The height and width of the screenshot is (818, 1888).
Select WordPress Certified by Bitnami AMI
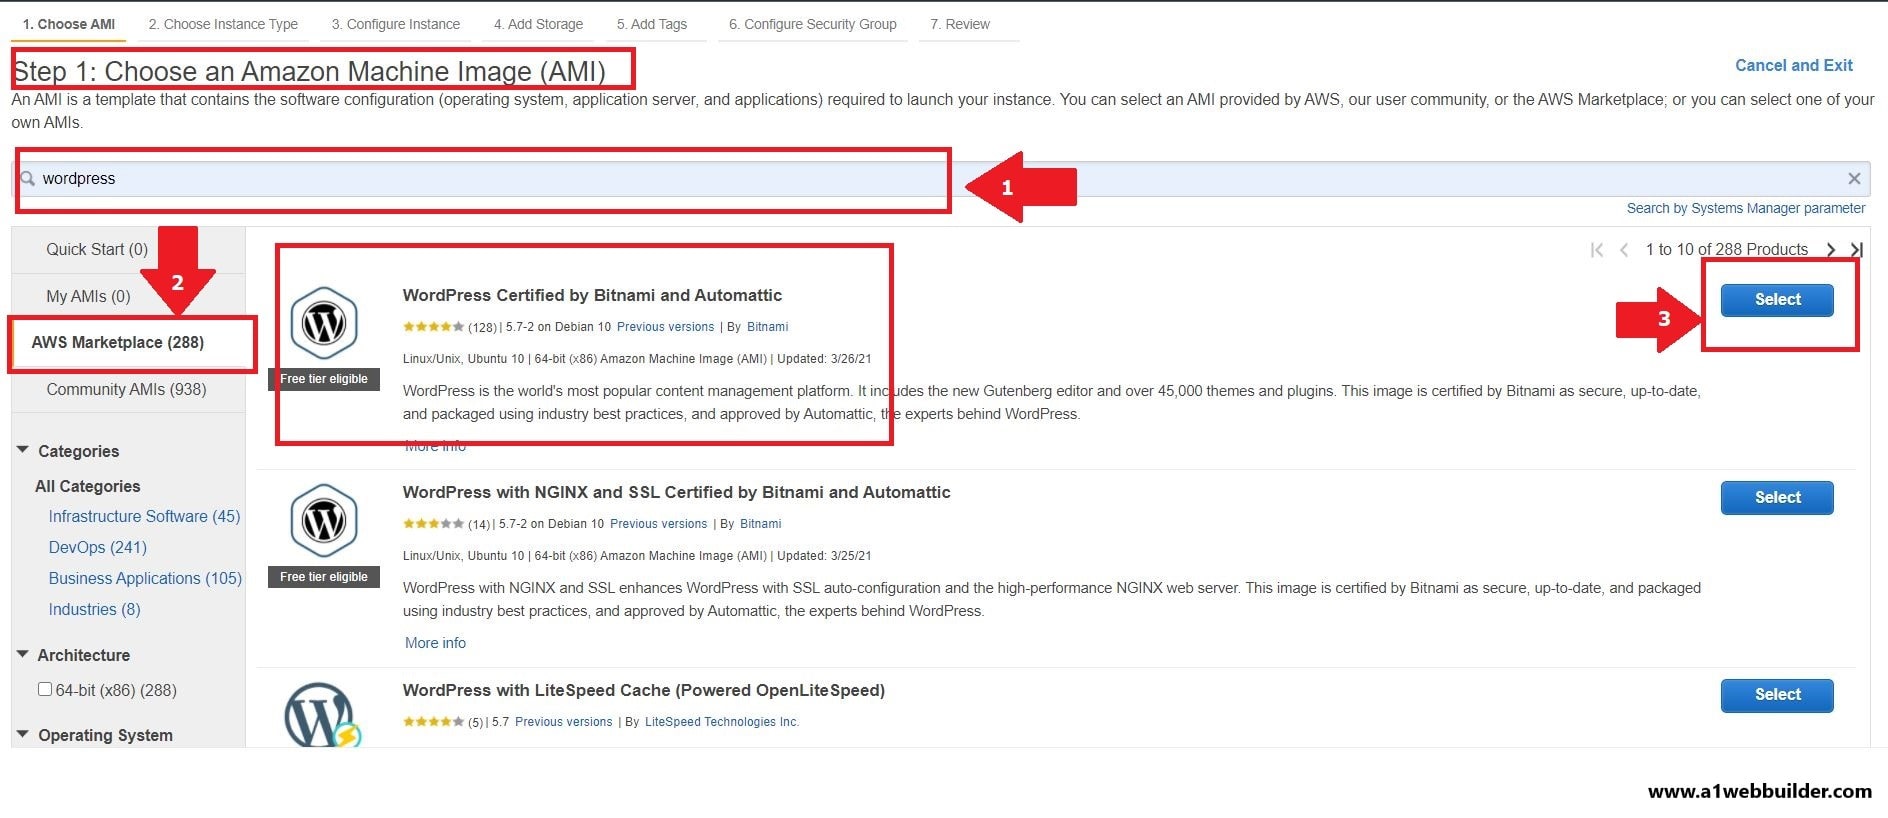(x=1777, y=300)
